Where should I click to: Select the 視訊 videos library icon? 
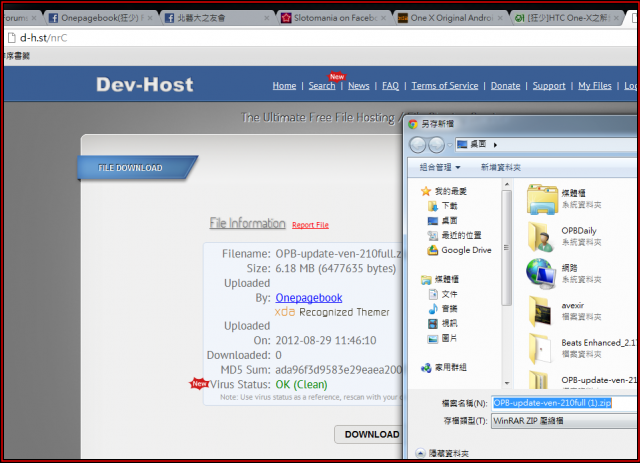(433, 323)
